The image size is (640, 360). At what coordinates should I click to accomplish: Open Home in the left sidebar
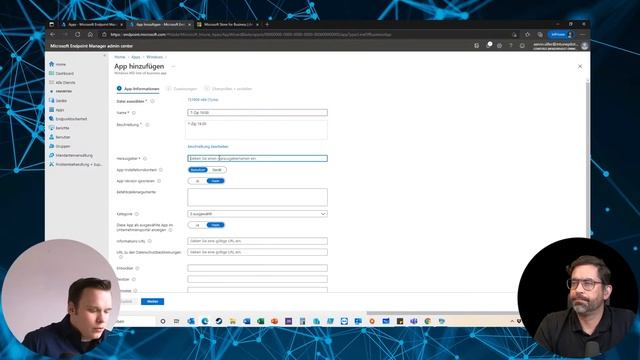tap(57, 64)
